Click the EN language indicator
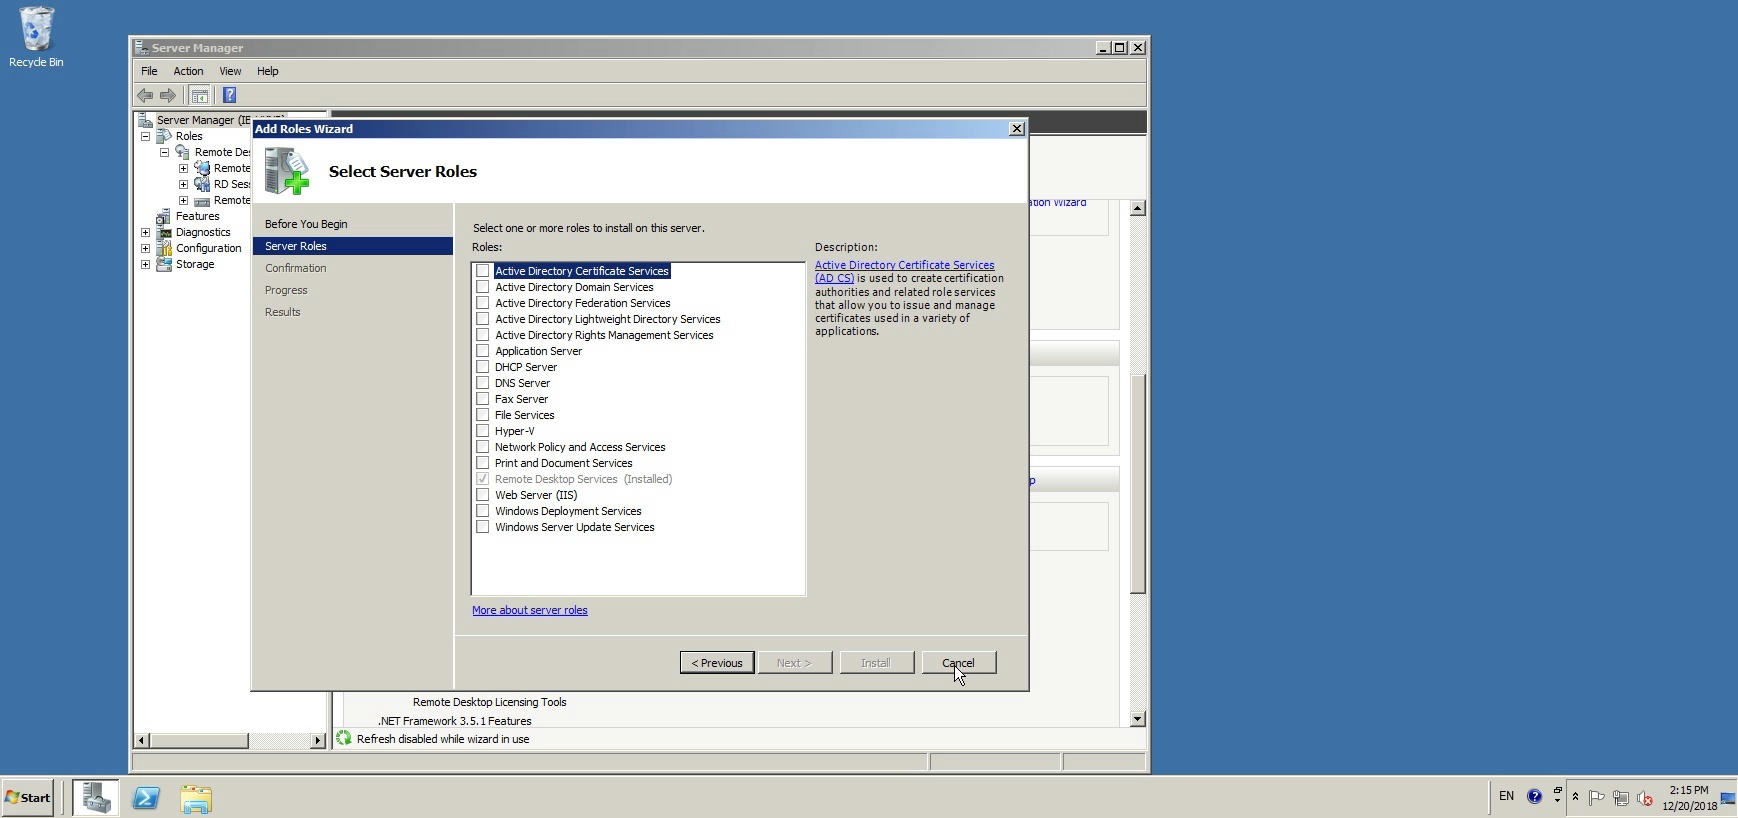This screenshot has width=1738, height=818. point(1506,797)
